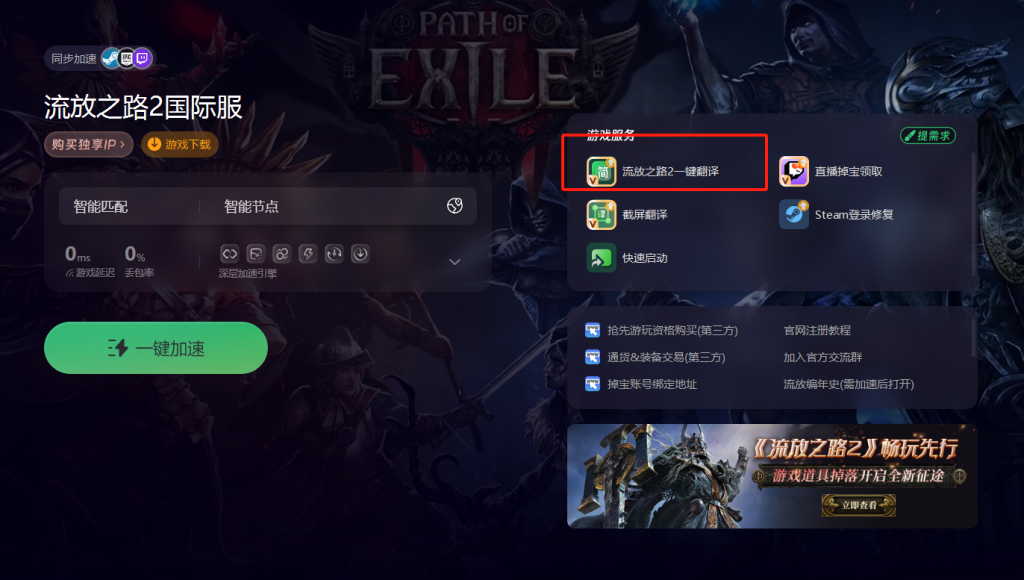Toggle the lightning bolt acceleration engine icon
The width and height of the screenshot is (1024, 580).
pyautogui.click(x=308, y=253)
